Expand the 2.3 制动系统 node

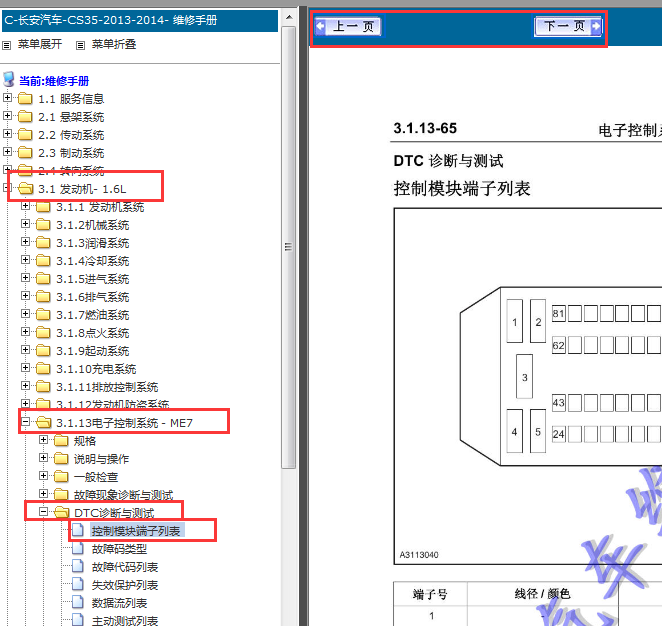7,151
